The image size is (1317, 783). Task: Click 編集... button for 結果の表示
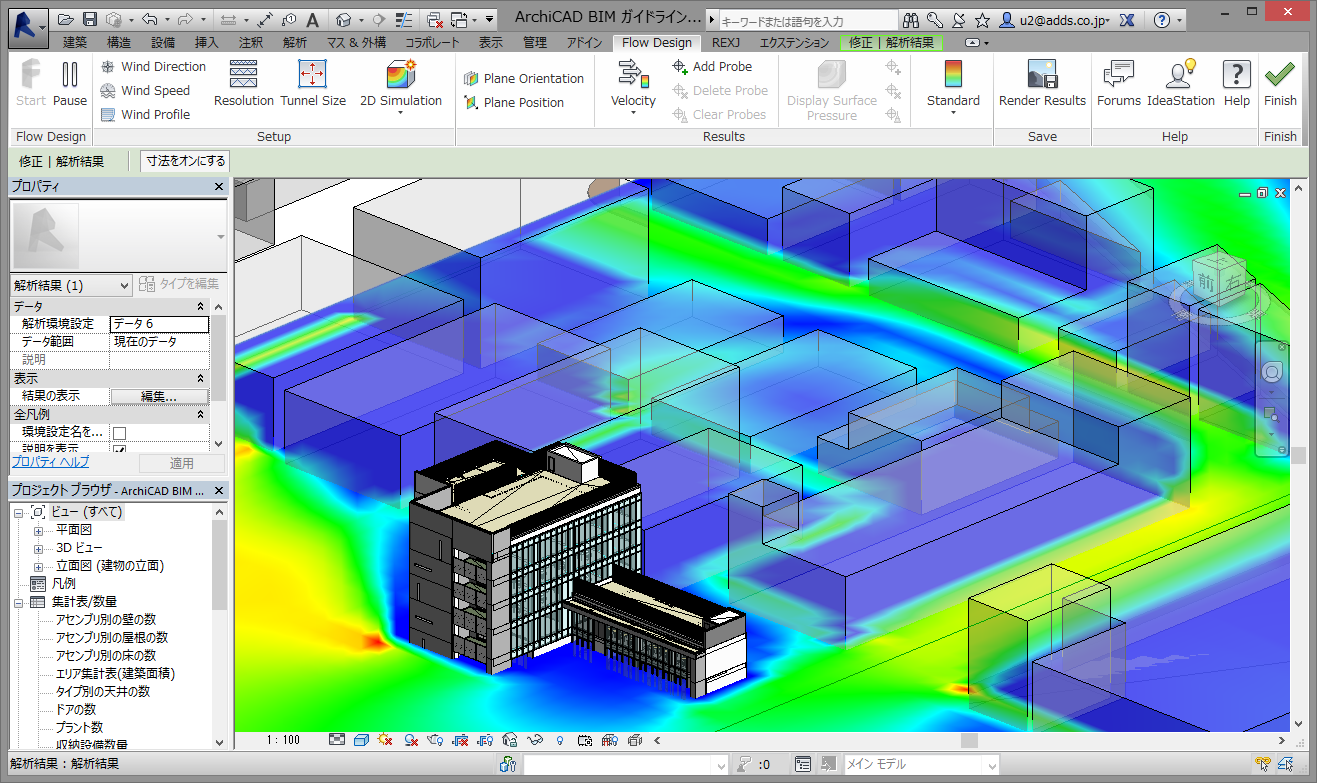pos(159,397)
